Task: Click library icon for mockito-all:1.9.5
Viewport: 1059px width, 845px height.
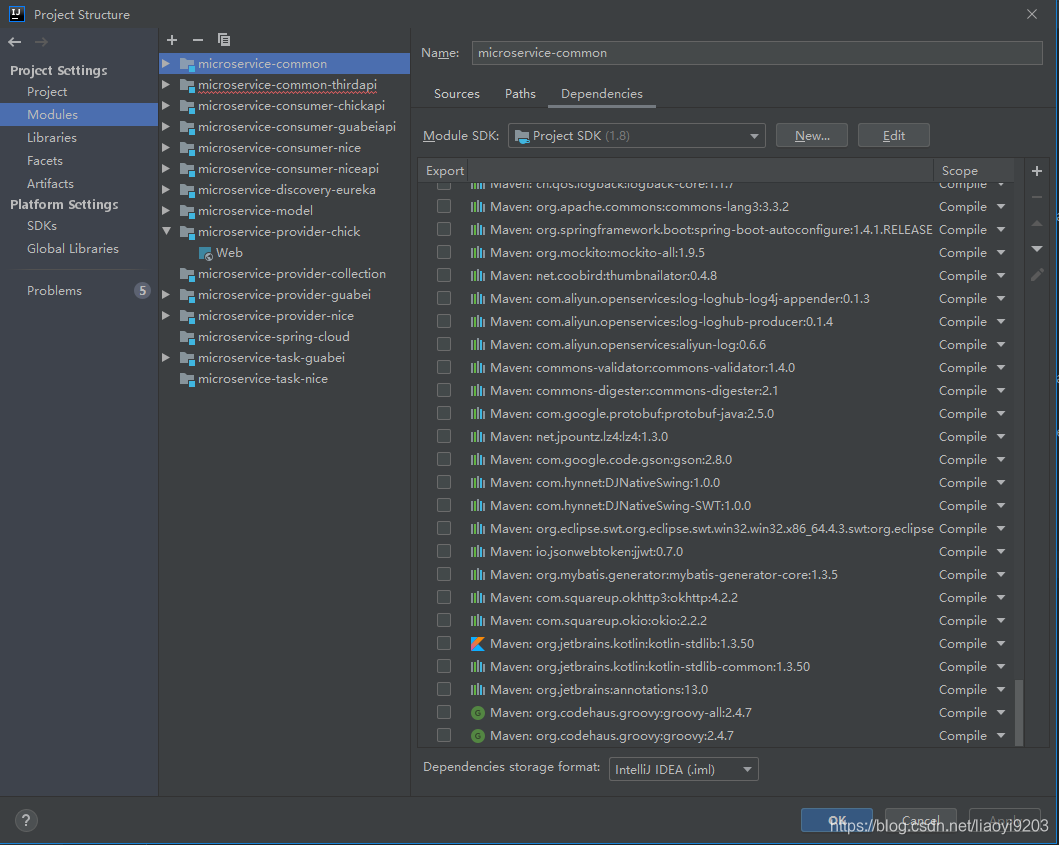Action: [477, 253]
